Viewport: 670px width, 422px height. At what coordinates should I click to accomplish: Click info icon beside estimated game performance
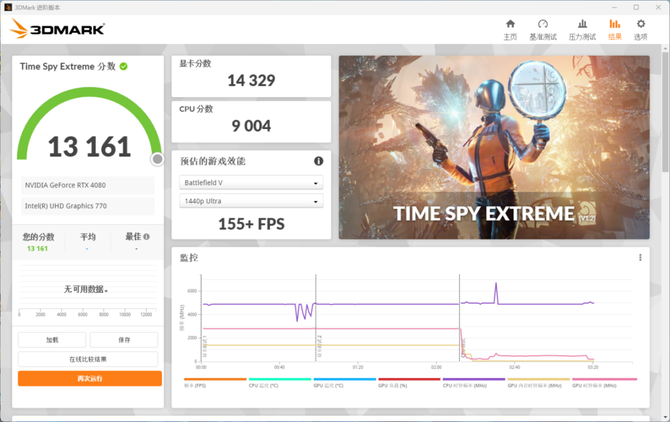coord(319,161)
